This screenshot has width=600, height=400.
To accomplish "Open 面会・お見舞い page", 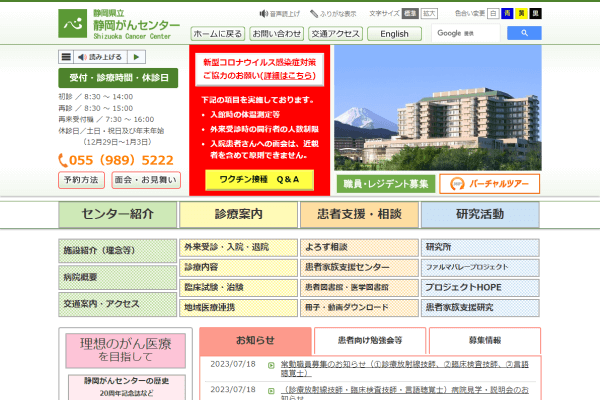I will coord(146,180).
